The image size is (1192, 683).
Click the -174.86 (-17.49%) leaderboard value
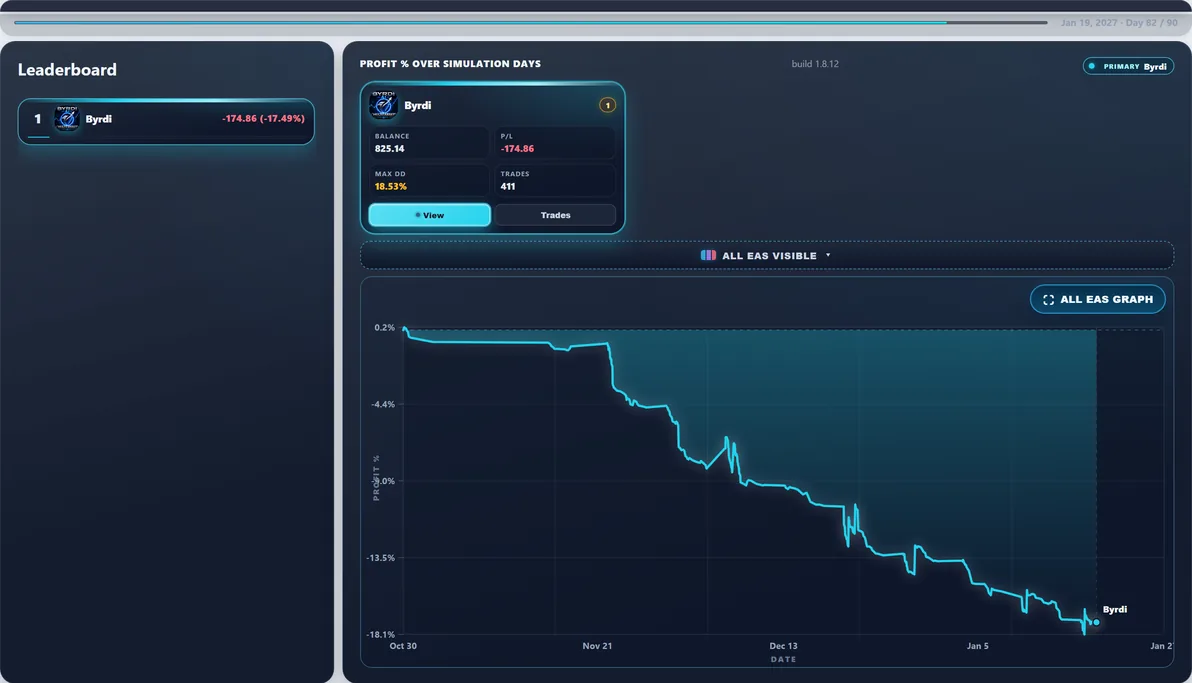pos(263,119)
